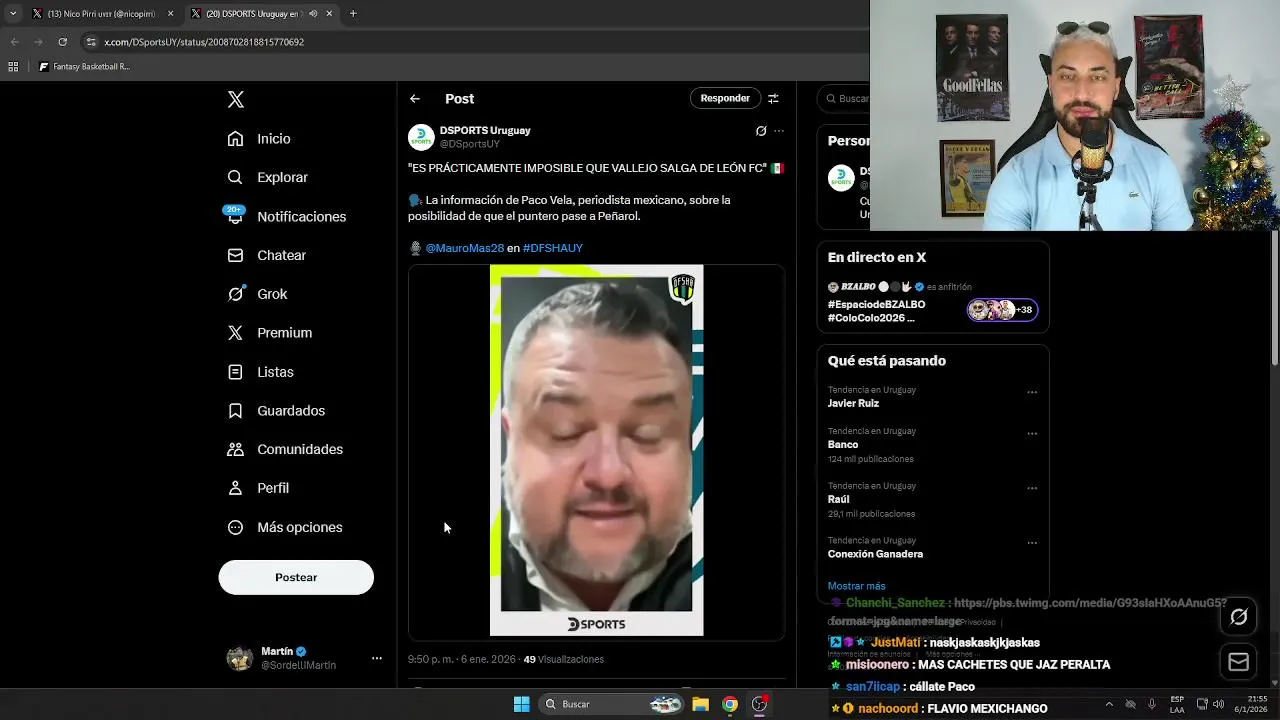This screenshot has width=1280, height=720.
Task: Open DSPORTS Uruguay name link
Action: [x=485, y=130]
